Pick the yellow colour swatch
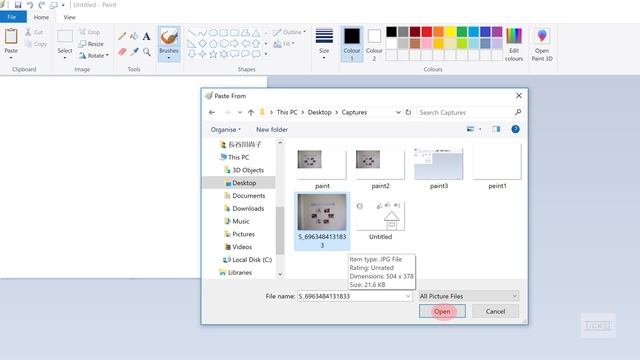The image size is (640, 360). pos(450,32)
